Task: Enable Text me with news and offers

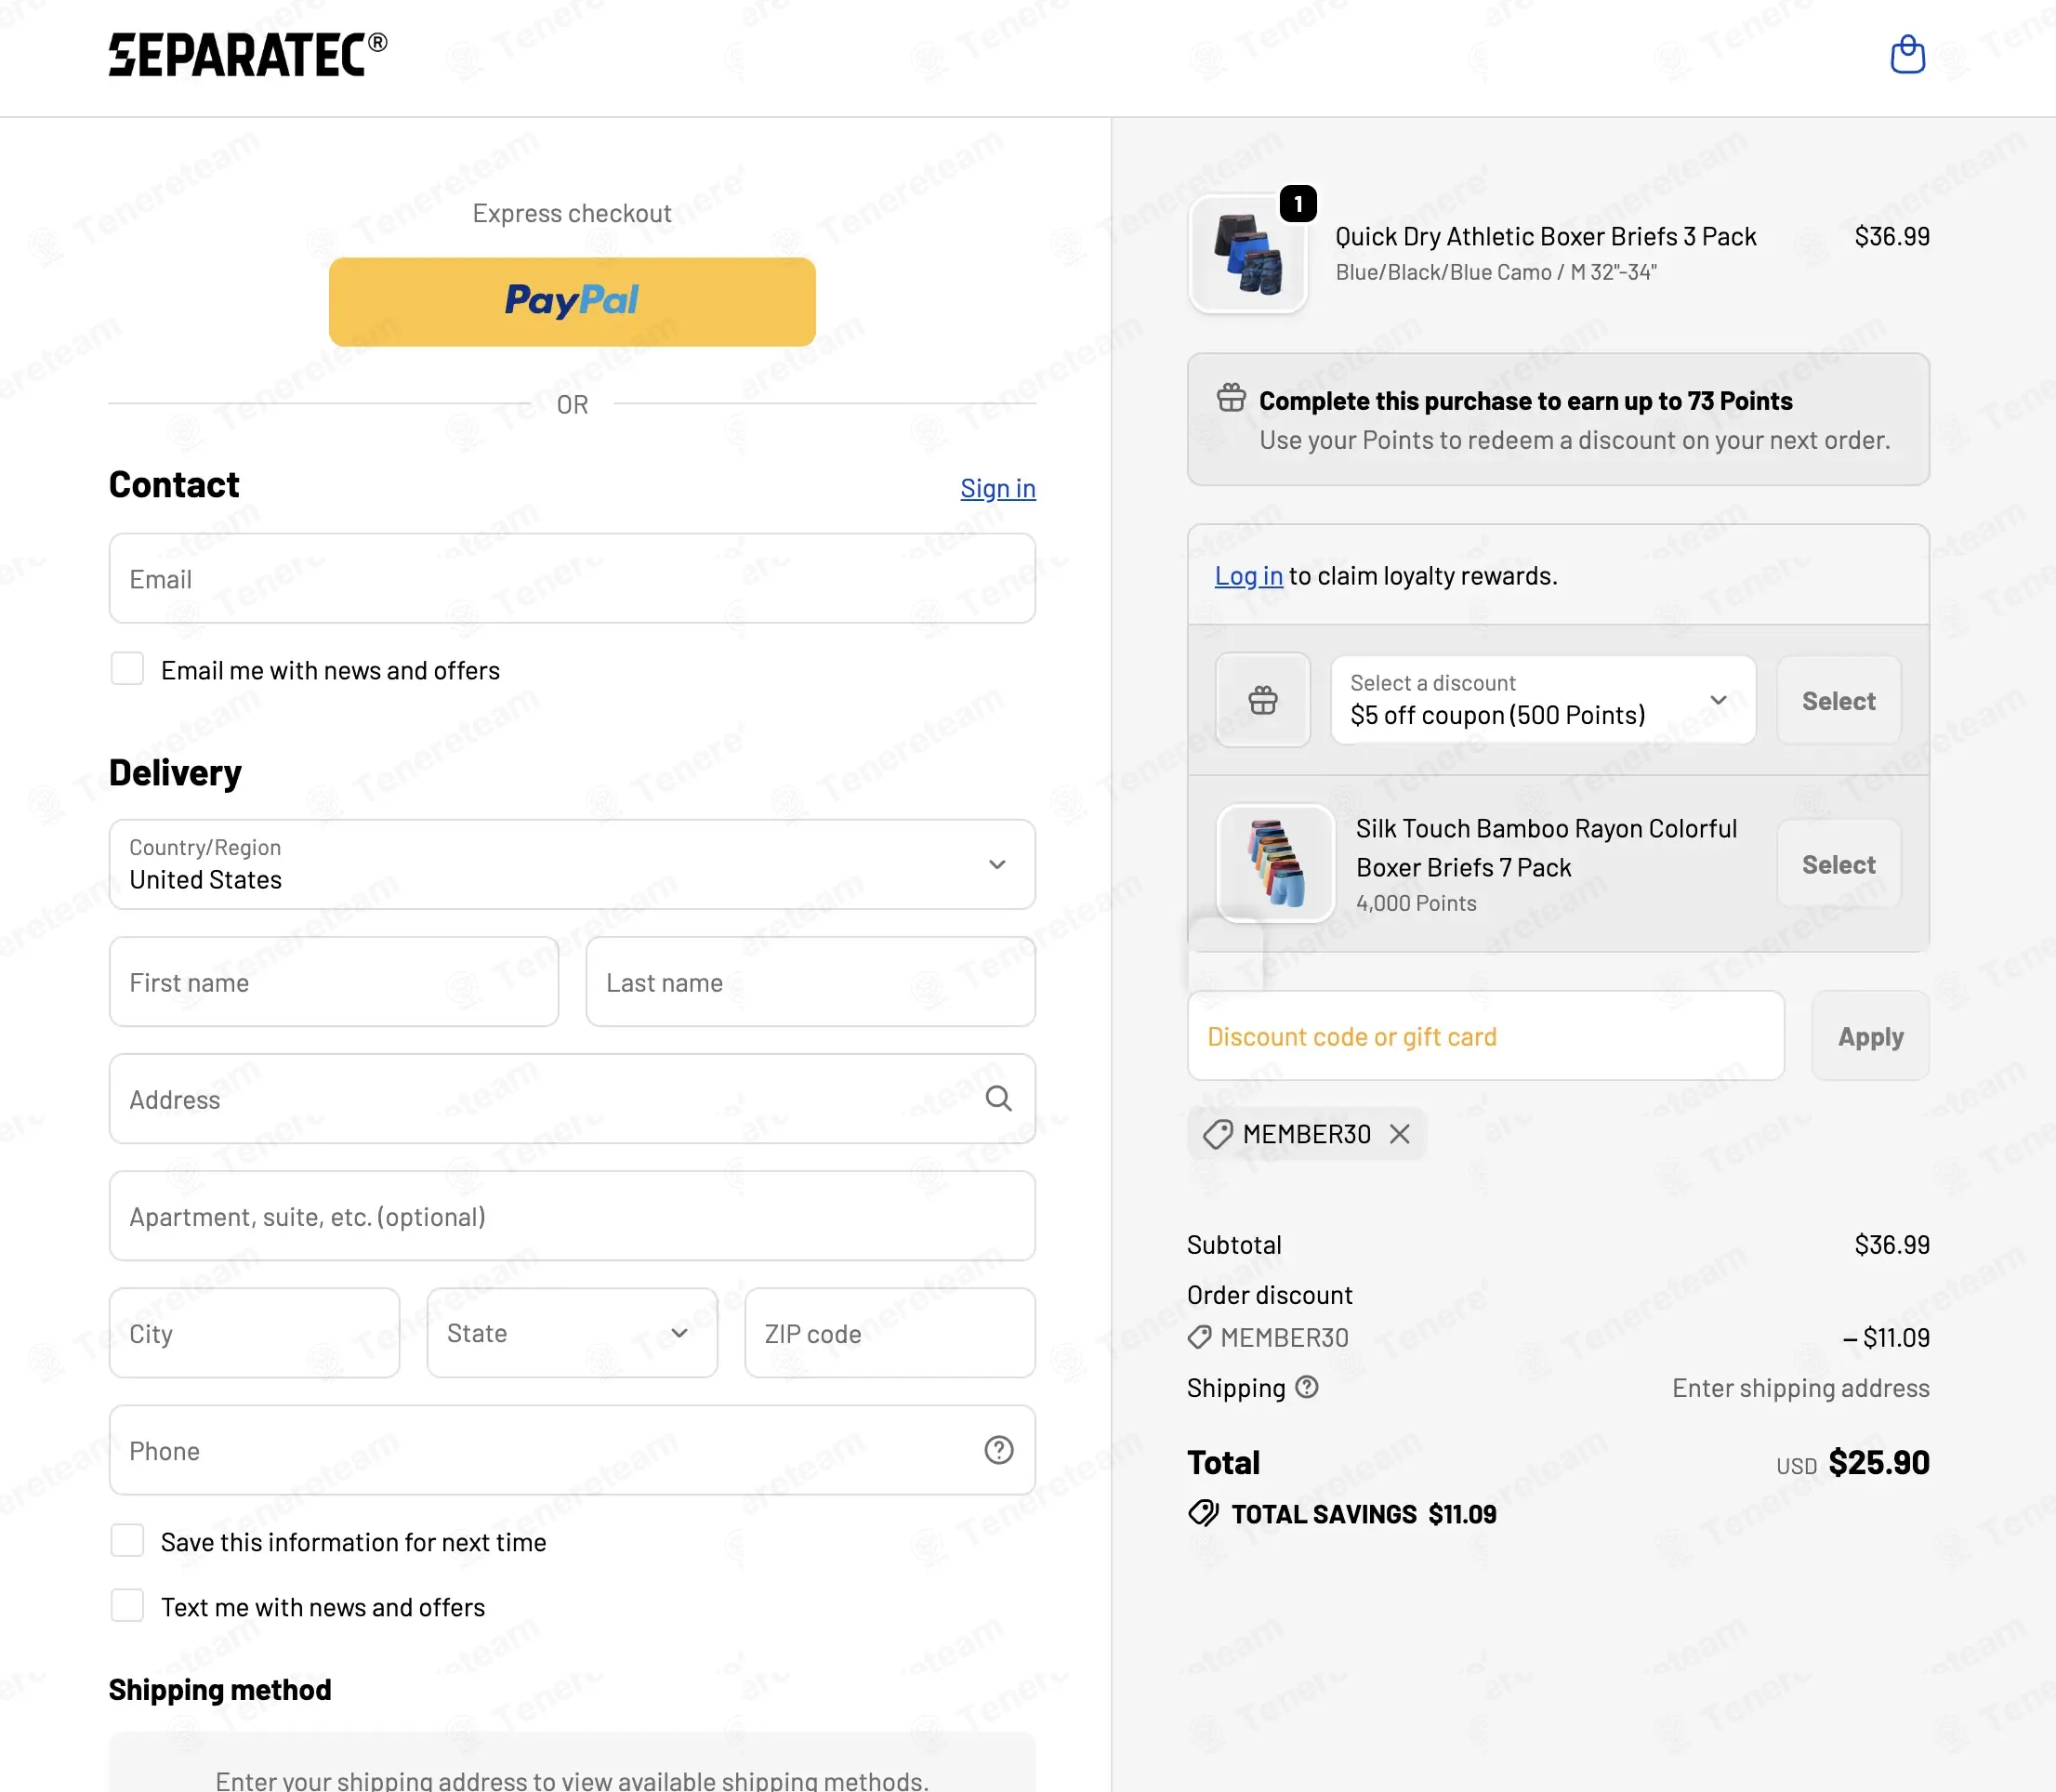Action: pyautogui.click(x=127, y=1606)
